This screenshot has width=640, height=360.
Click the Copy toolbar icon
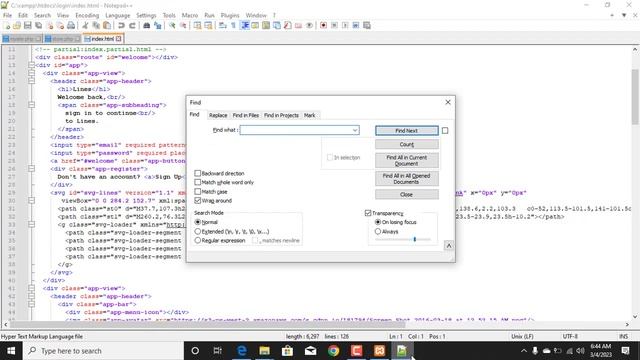96,25
